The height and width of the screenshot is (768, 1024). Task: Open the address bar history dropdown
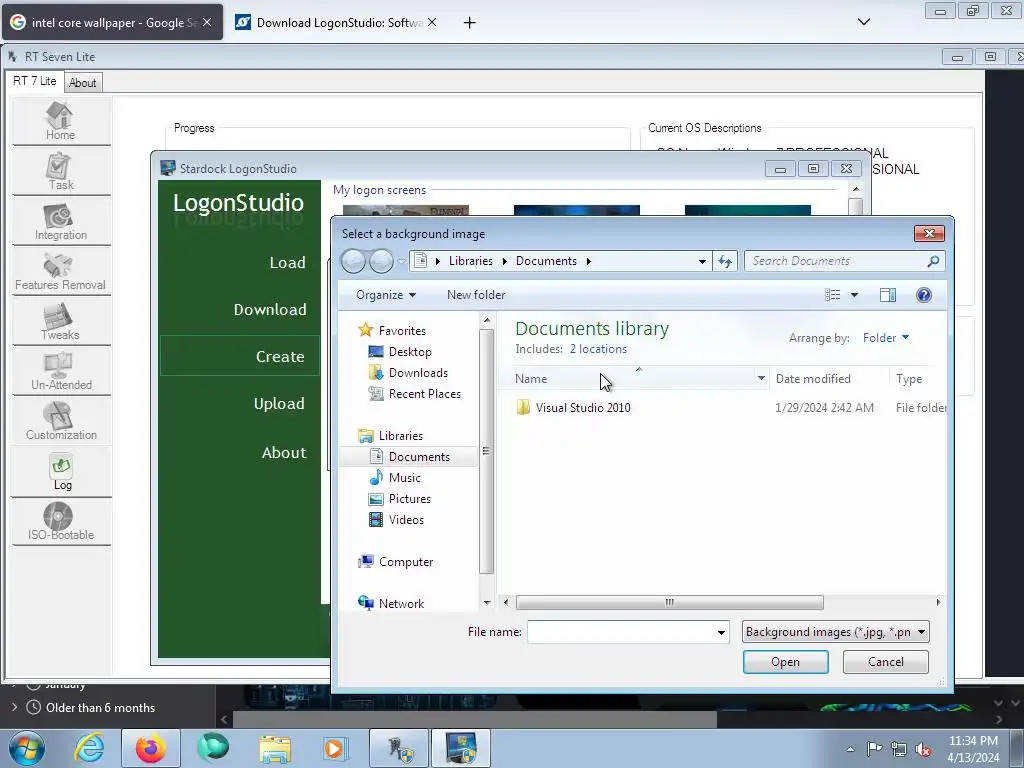(702, 261)
